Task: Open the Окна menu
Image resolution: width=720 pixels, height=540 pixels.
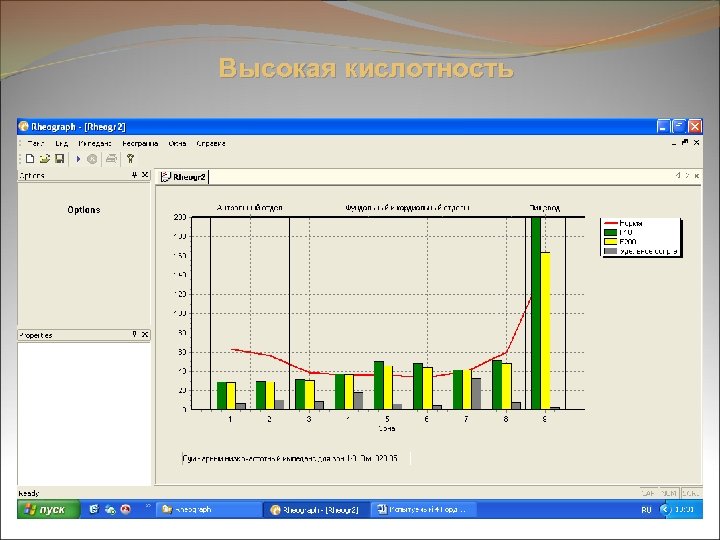Action: pos(177,143)
